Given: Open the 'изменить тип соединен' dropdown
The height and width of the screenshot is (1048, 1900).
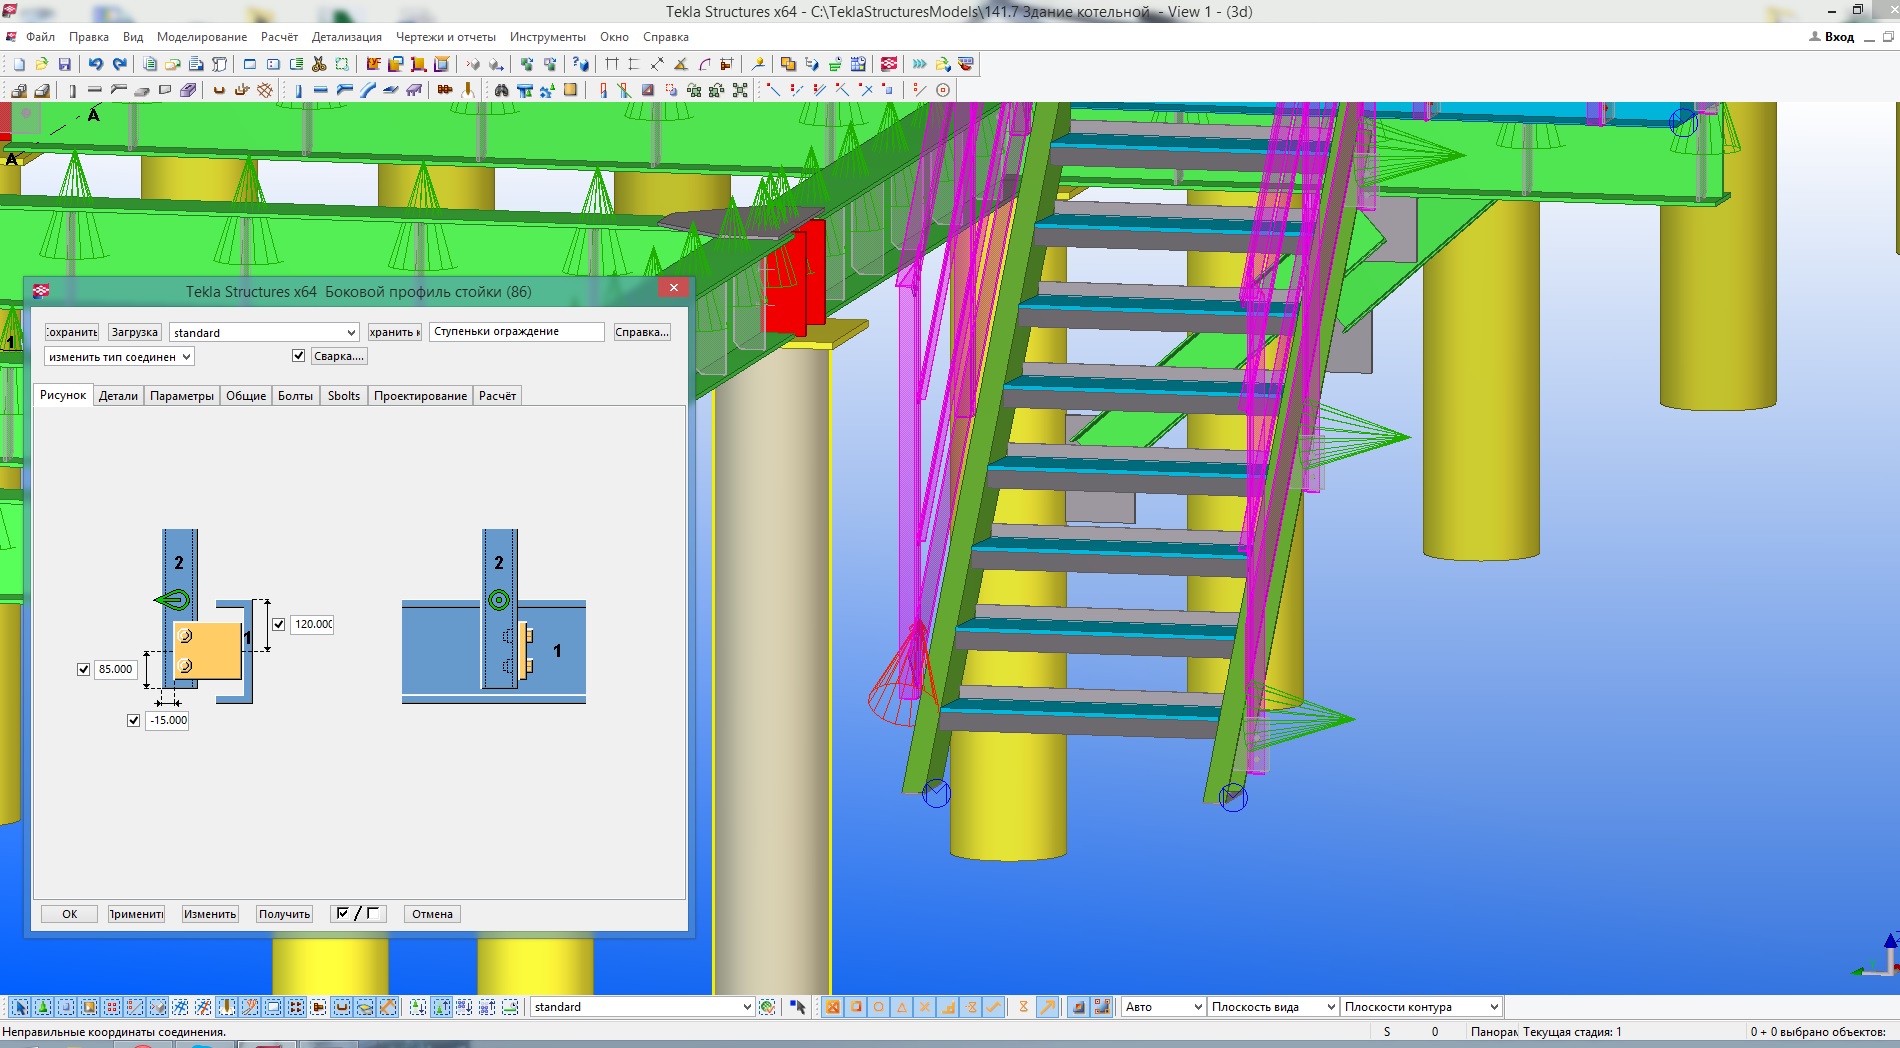Looking at the screenshot, I should point(119,357).
